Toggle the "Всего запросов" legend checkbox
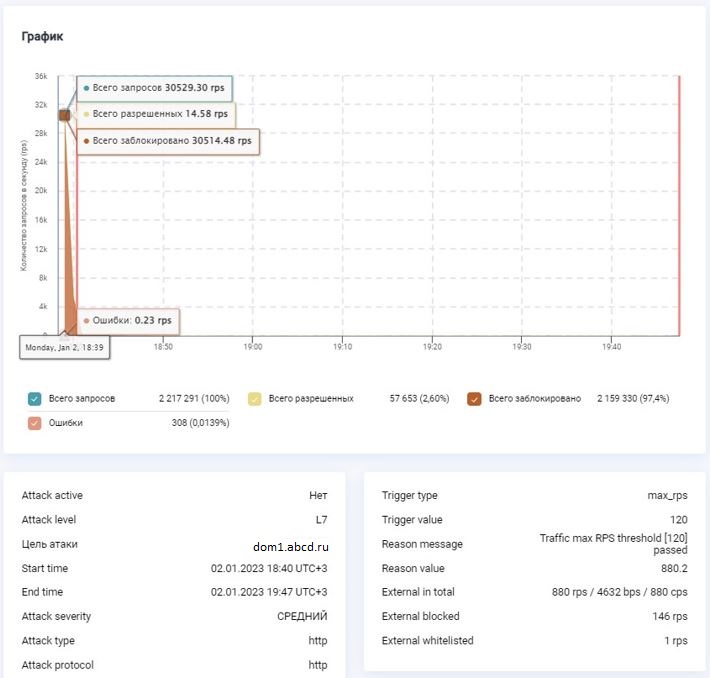The height and width of the screenshot is (678, 710). click(x=35, y=398)
